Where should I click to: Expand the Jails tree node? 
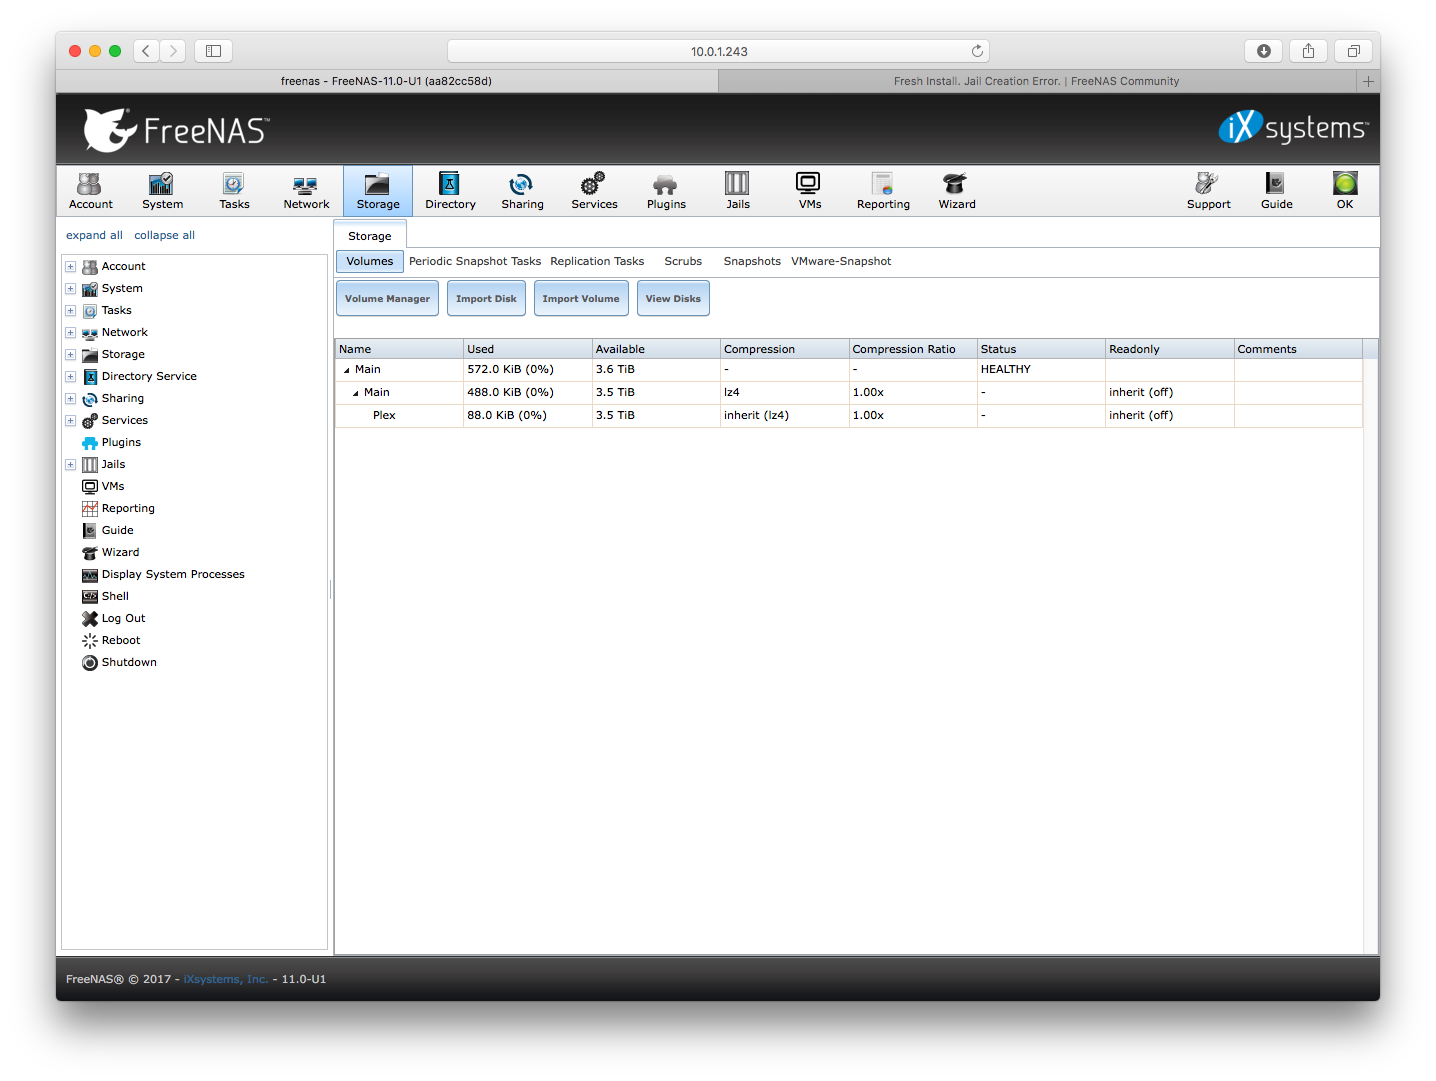[x=71, y=465]
